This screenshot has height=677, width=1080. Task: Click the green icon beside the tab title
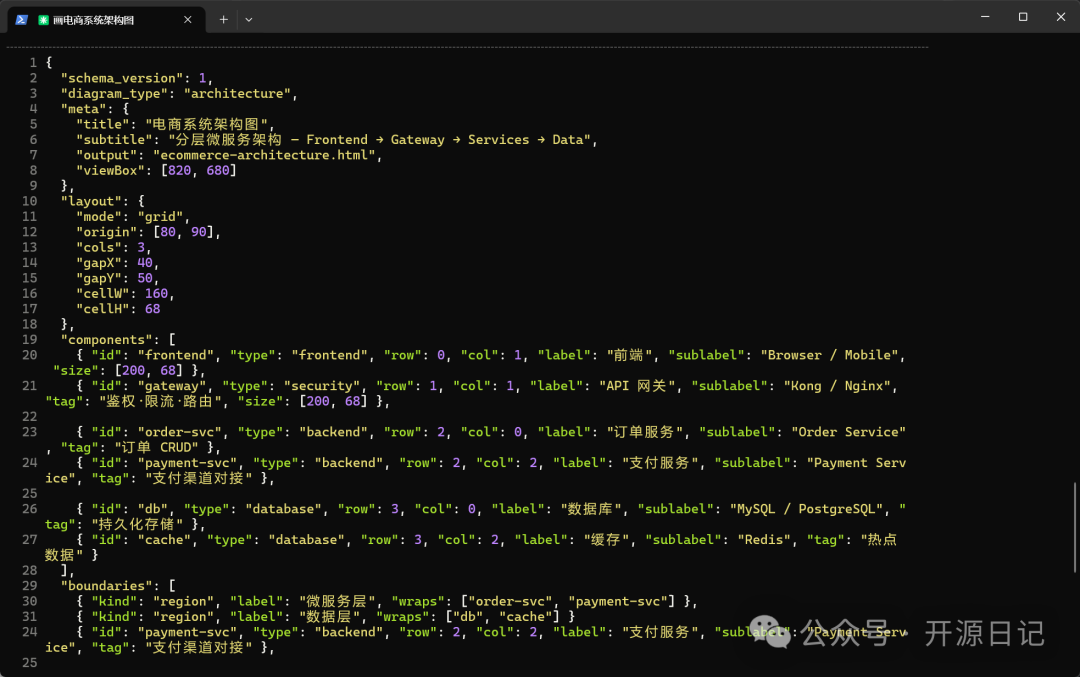[x=43, y=20]
